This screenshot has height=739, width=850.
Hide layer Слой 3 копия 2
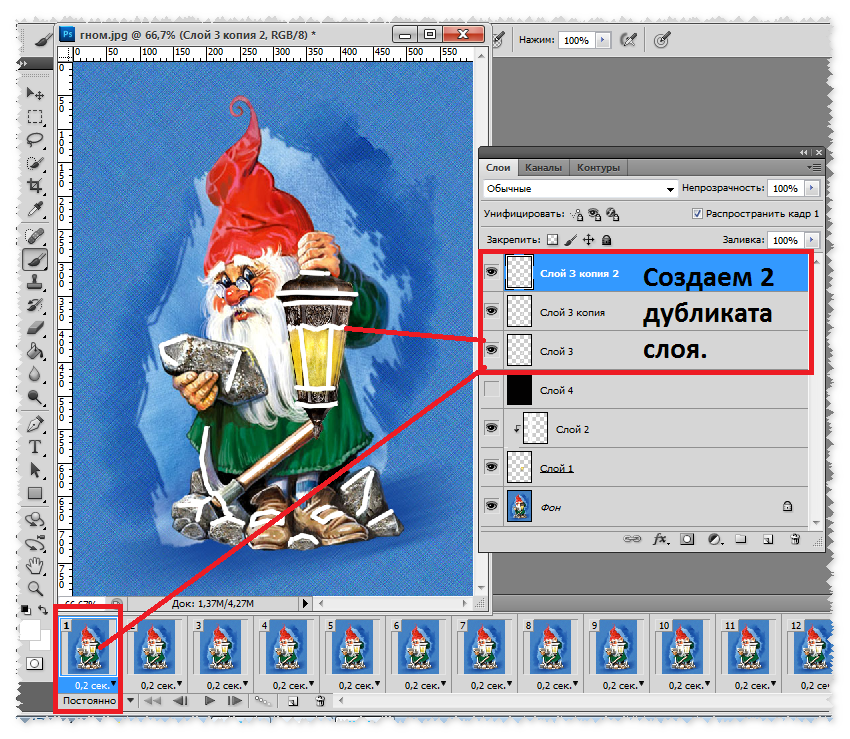point(492,272)
